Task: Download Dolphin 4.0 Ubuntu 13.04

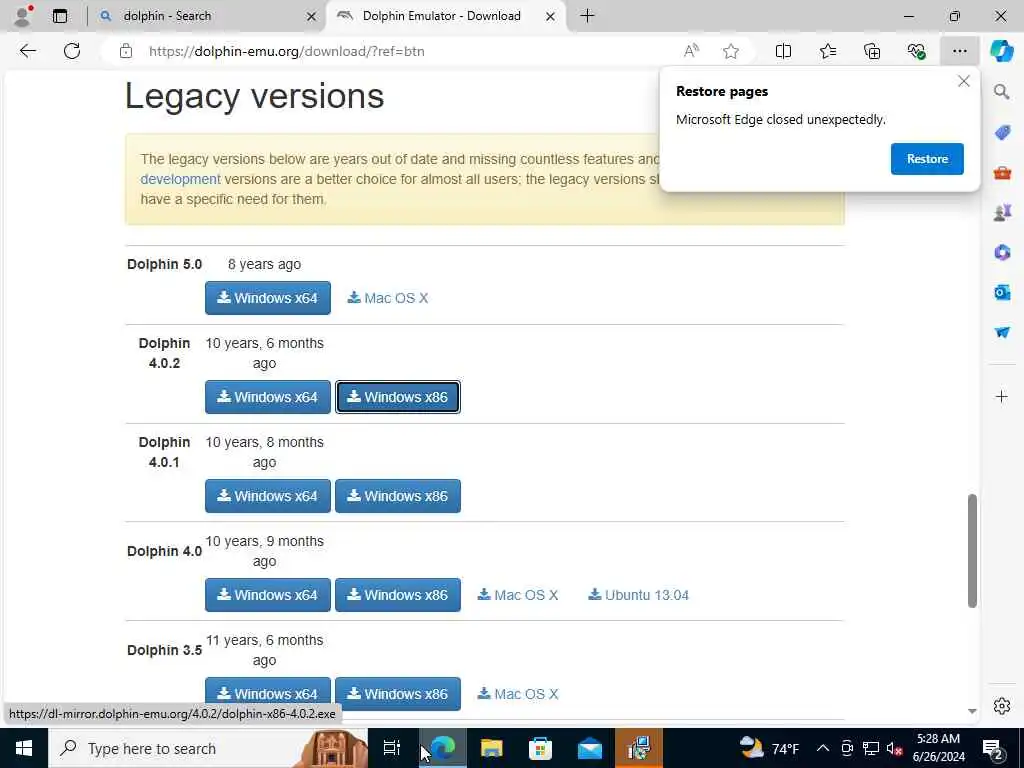Action: point(639,595)
